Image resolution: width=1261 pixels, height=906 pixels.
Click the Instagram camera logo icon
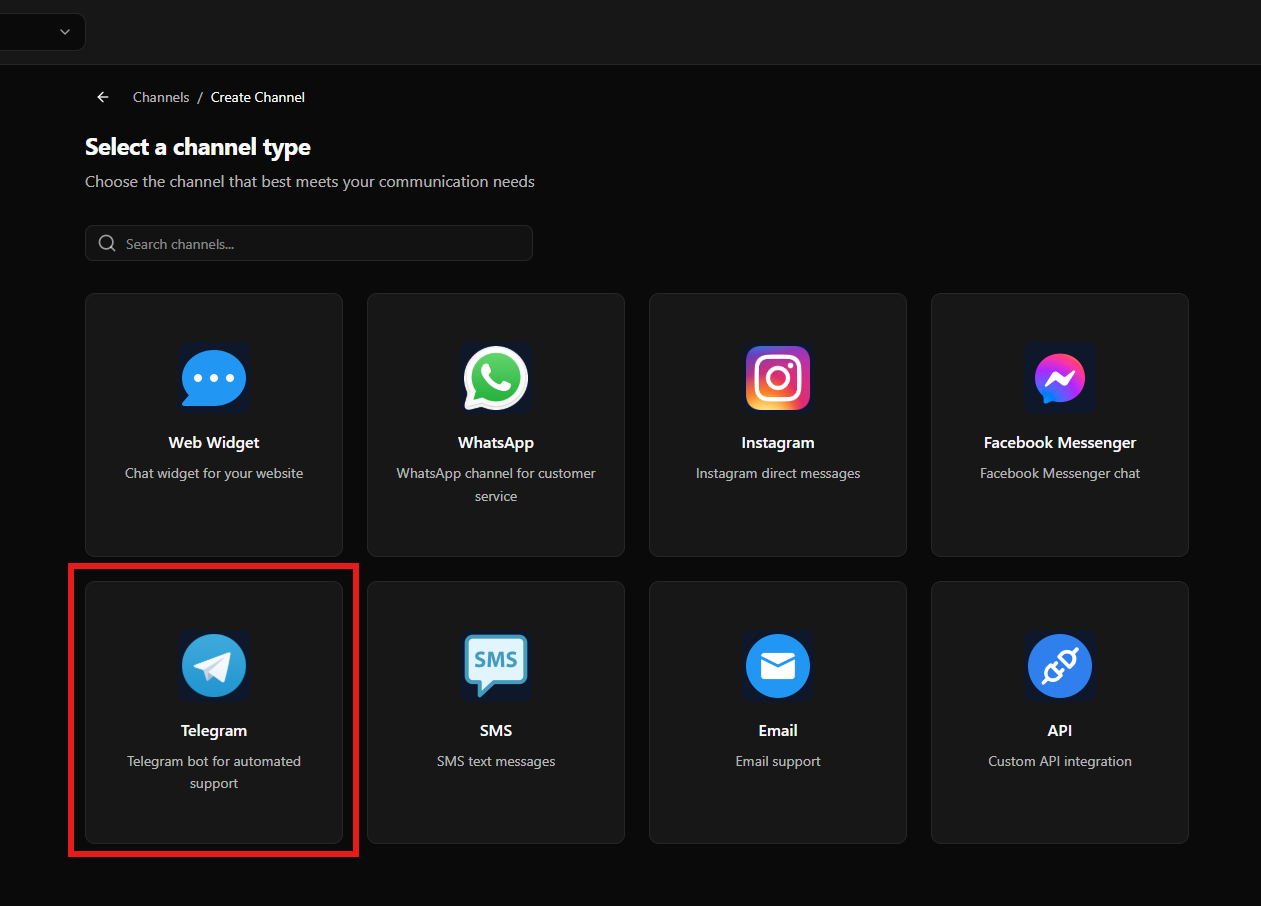(778, 378)
